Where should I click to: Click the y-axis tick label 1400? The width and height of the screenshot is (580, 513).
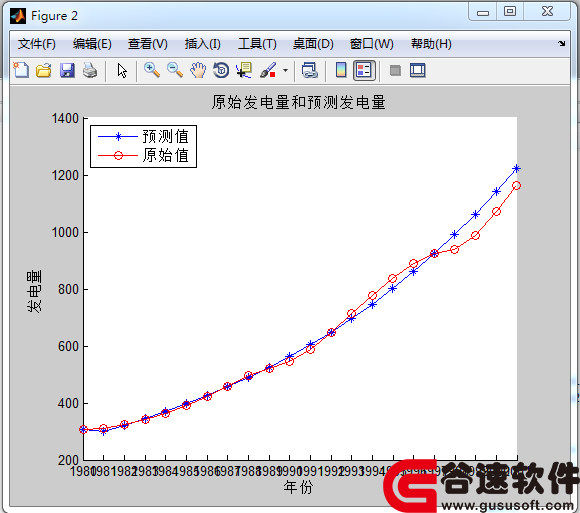pos(65,118)
